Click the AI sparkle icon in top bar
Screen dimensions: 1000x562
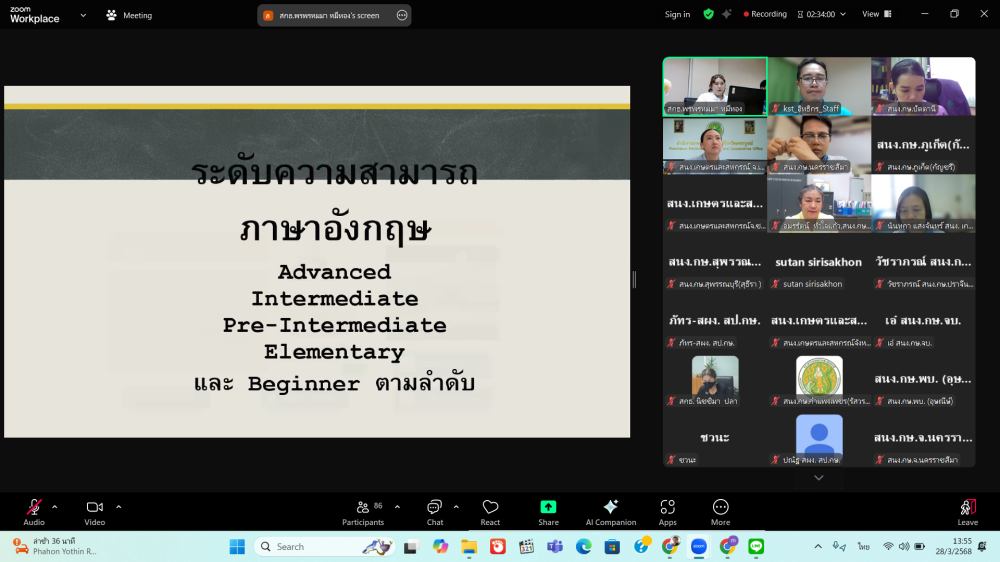click(x=726, y=14)
